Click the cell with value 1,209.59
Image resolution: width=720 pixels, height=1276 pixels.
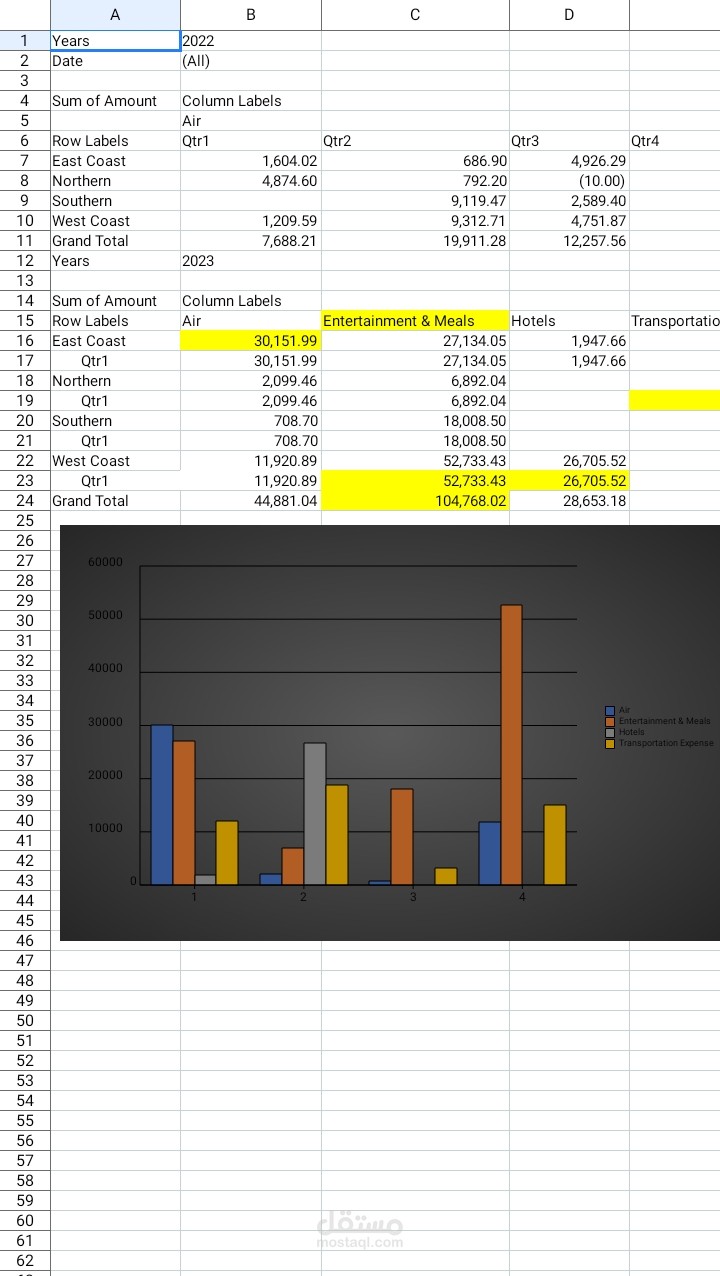pyautogui.click(x=251, y=221)
